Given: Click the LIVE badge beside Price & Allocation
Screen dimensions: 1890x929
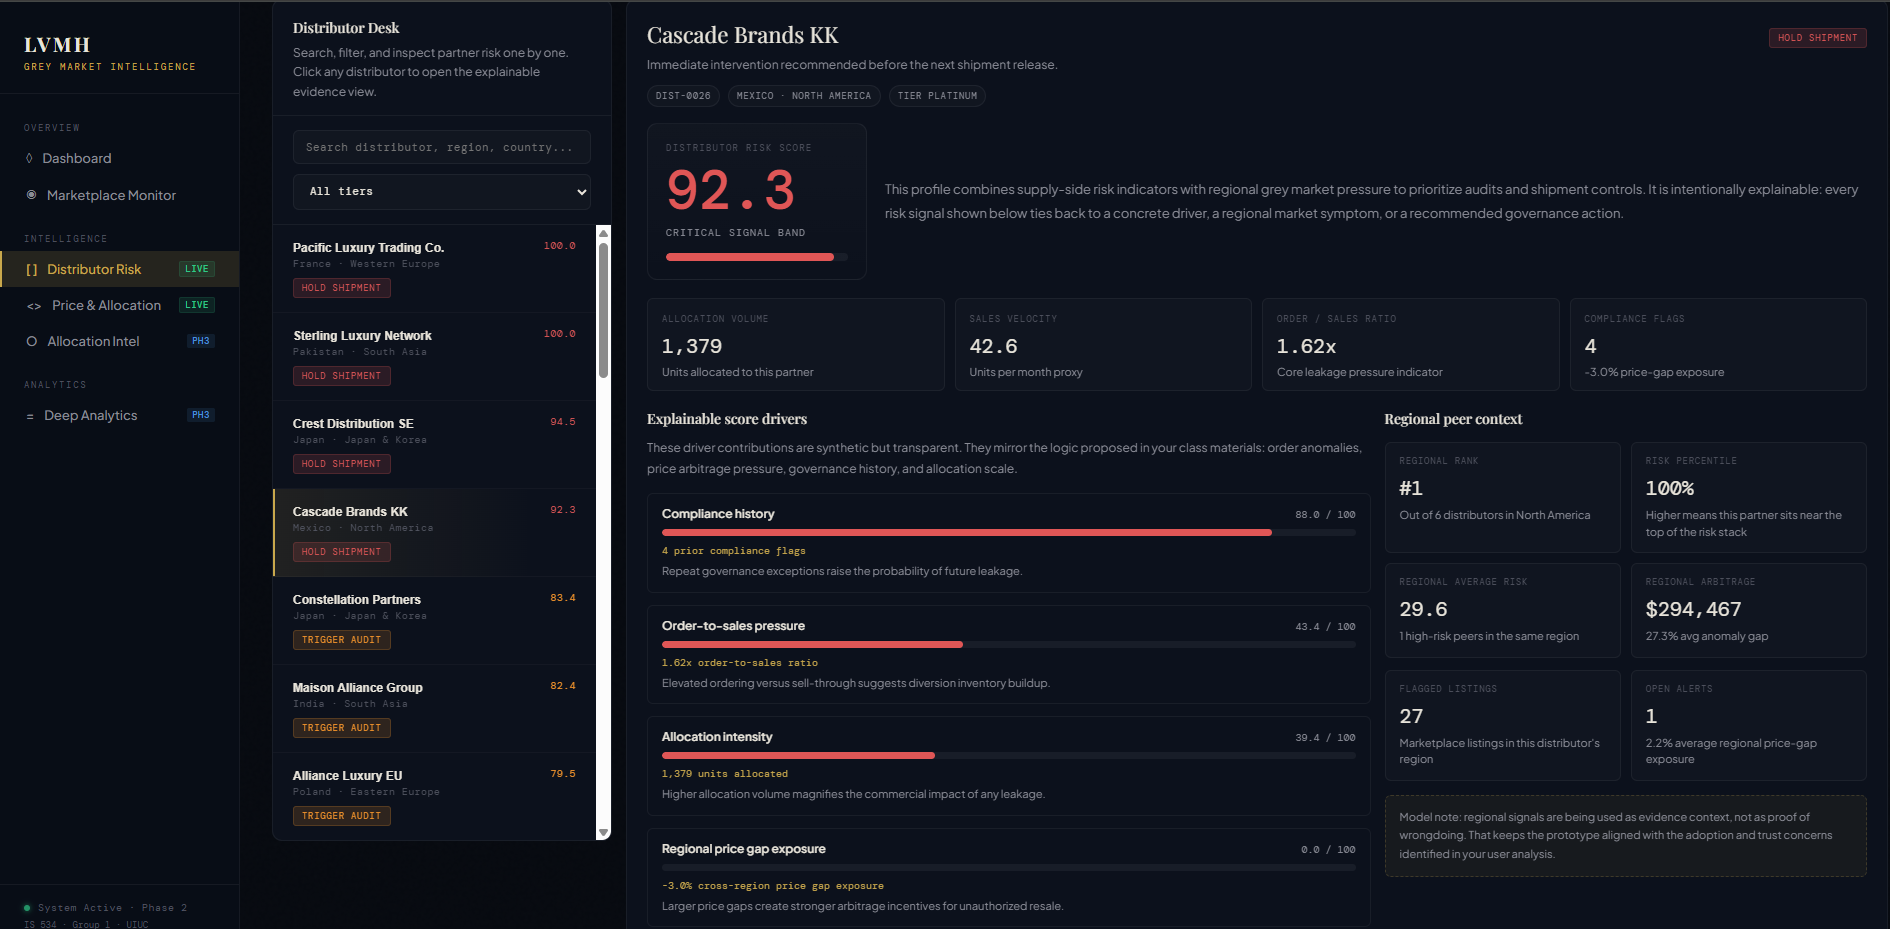Looking at the screenshot, I should tap(197, 305).
